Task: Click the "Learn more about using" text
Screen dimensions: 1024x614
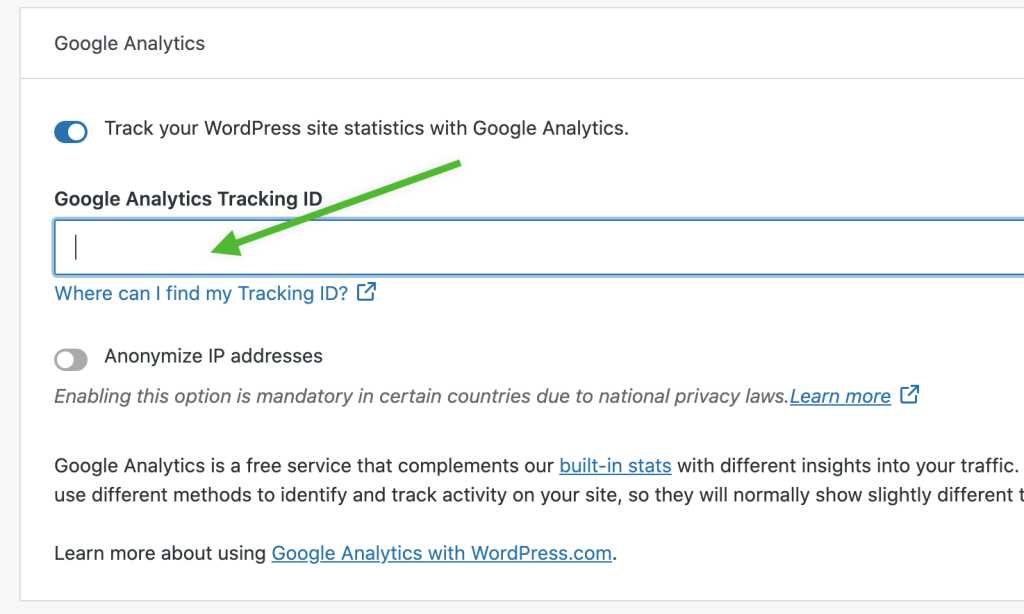Action: tap(160, 553)
